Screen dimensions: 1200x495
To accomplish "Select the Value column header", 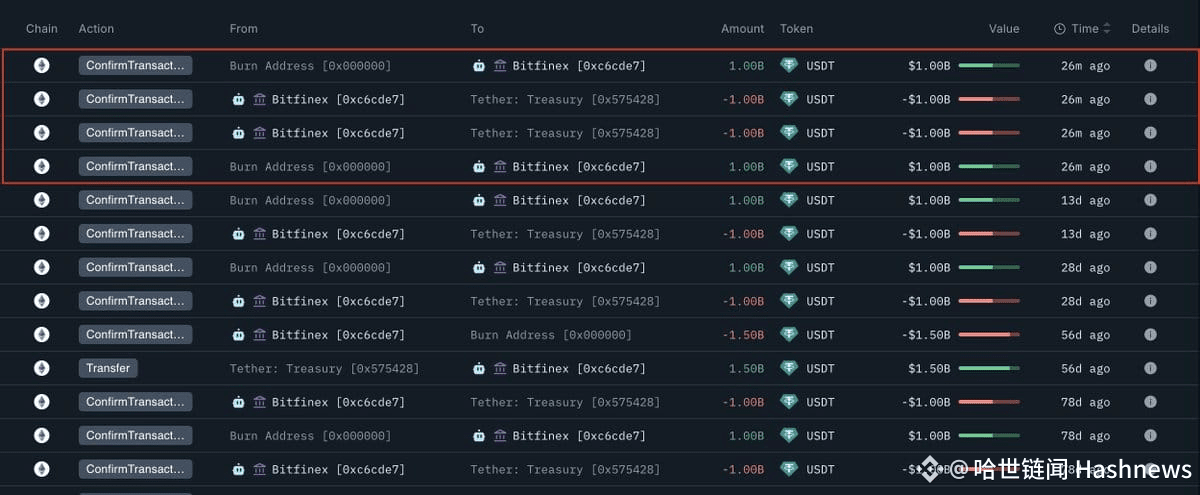I will pos(1004,29).
